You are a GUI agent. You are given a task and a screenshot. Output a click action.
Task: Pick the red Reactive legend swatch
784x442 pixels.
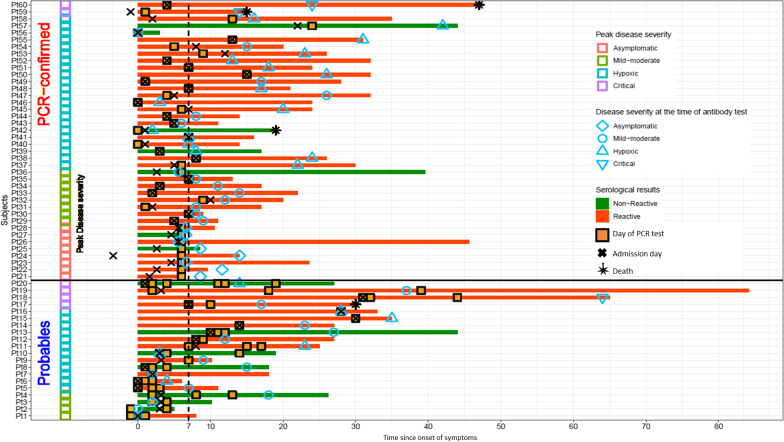[x=602, y=216]
